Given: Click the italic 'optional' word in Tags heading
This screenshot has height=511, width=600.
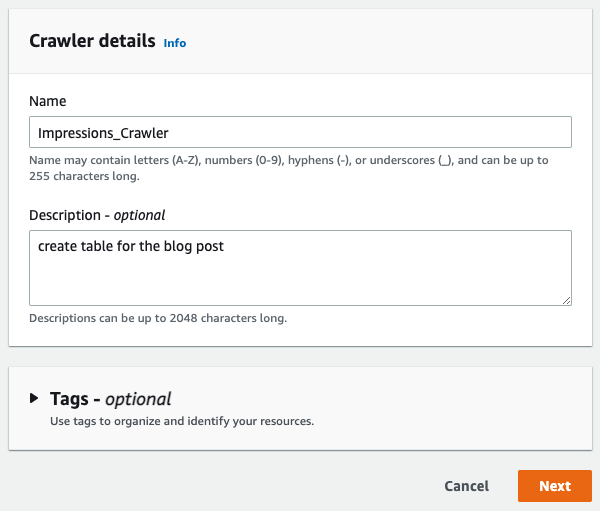Looking at the screenshot, I should pyautogui.click(x=138, y=399).
